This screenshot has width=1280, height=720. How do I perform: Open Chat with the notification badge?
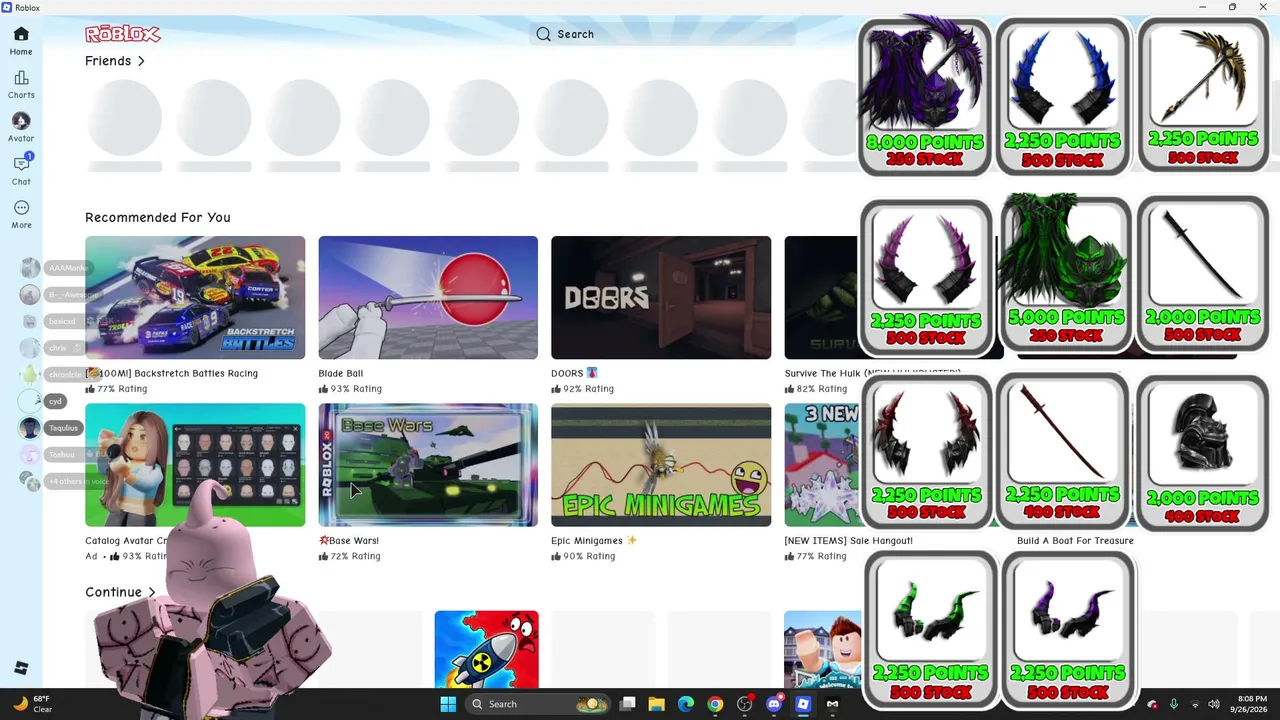[x=21, y=170]
